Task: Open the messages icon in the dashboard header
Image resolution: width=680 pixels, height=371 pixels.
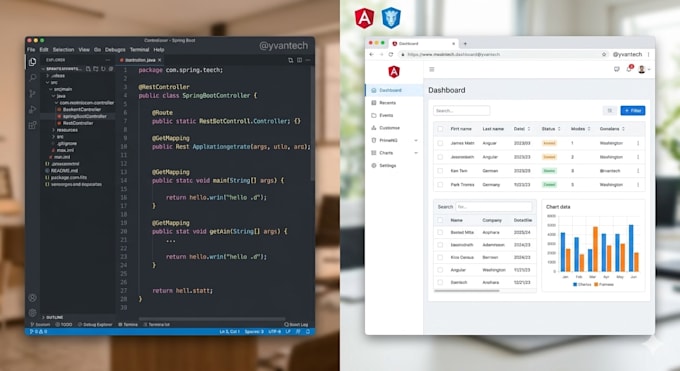Action: pos(616,69)
